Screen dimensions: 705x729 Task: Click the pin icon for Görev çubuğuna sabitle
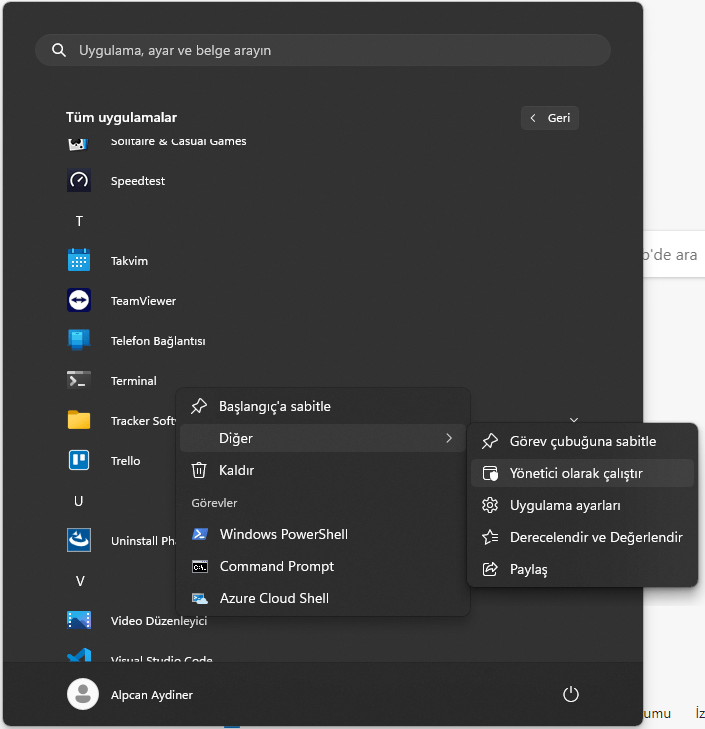pyautogui.click(x=490, y=441)
